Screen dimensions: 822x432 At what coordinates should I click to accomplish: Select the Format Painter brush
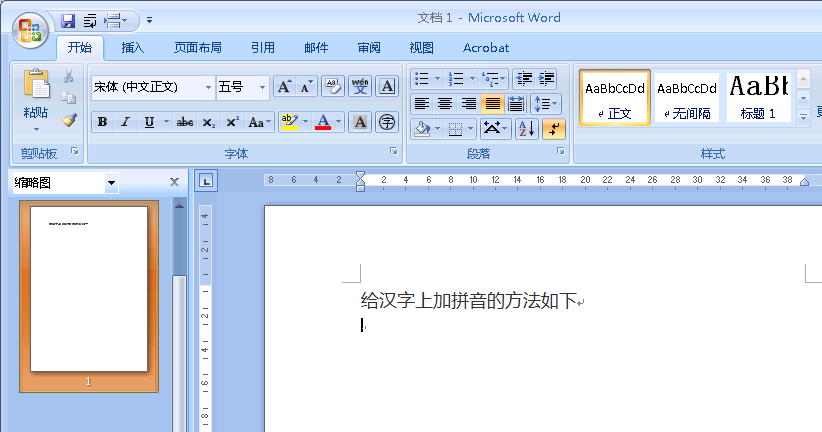tap(69, 121)
